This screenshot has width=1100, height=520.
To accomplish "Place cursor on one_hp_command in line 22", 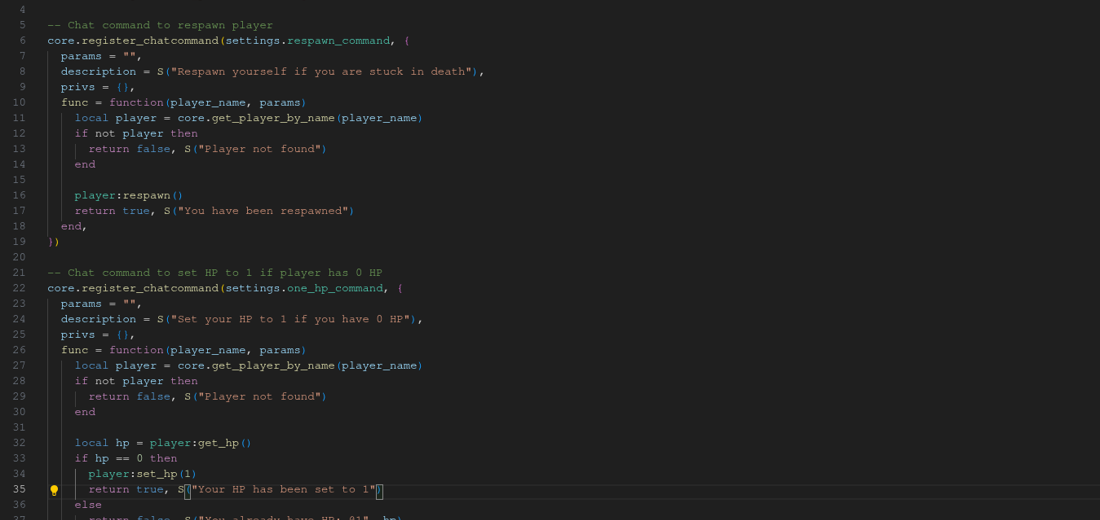I will click(x=335, y=288).
